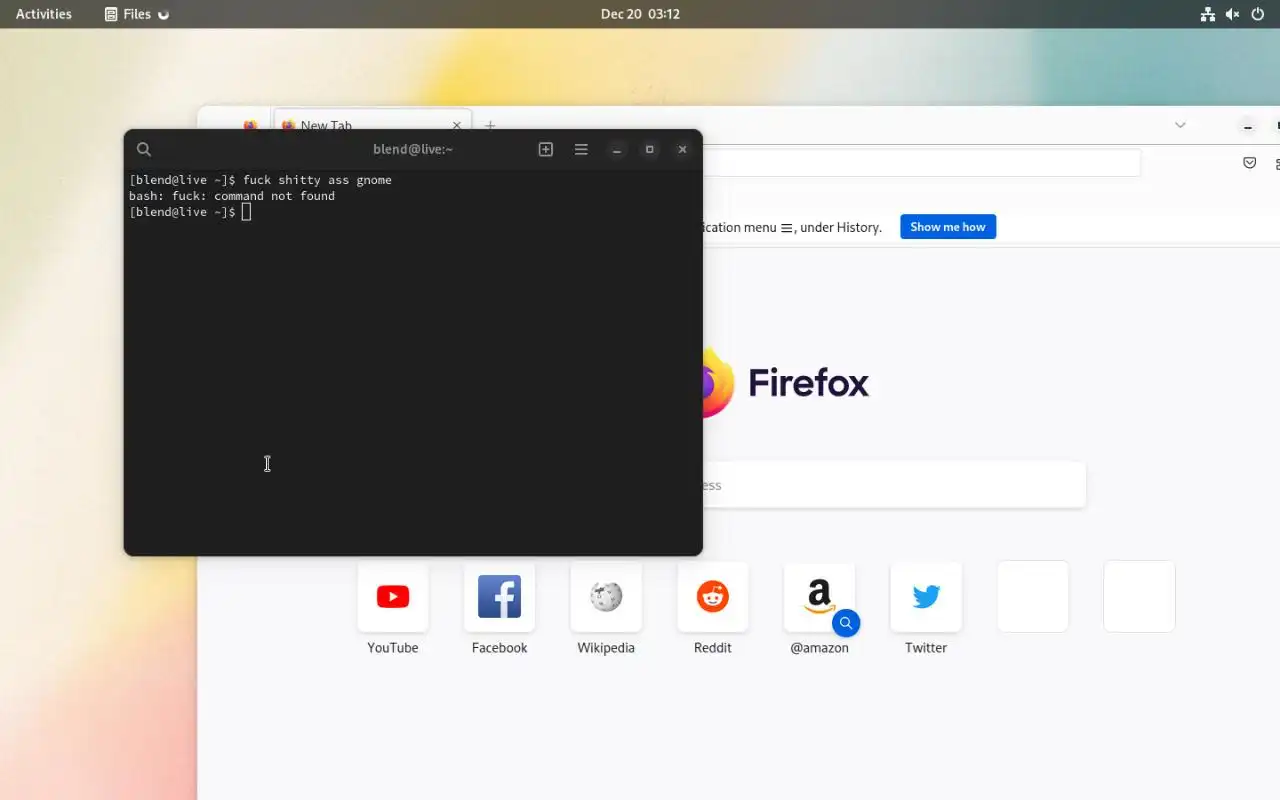Expand the Firefox list all tabs chevron

tap(1180, 125)
